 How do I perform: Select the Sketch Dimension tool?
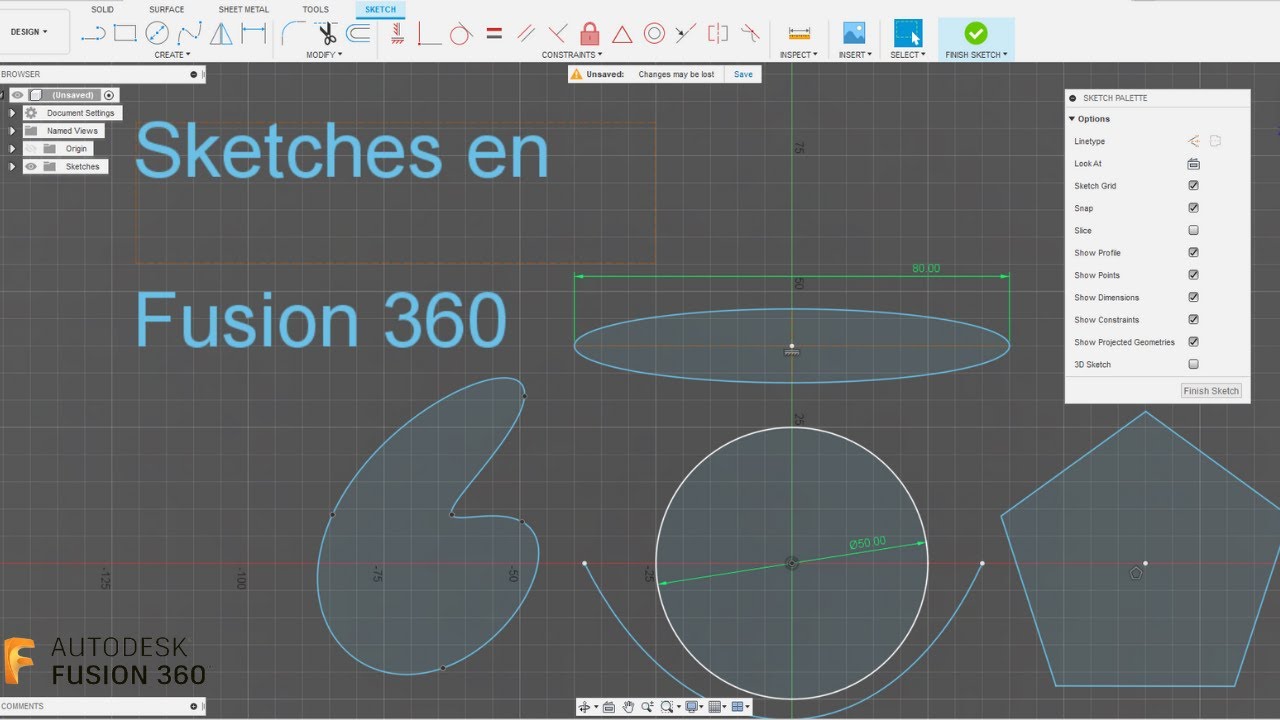click(x=254, y=33)
